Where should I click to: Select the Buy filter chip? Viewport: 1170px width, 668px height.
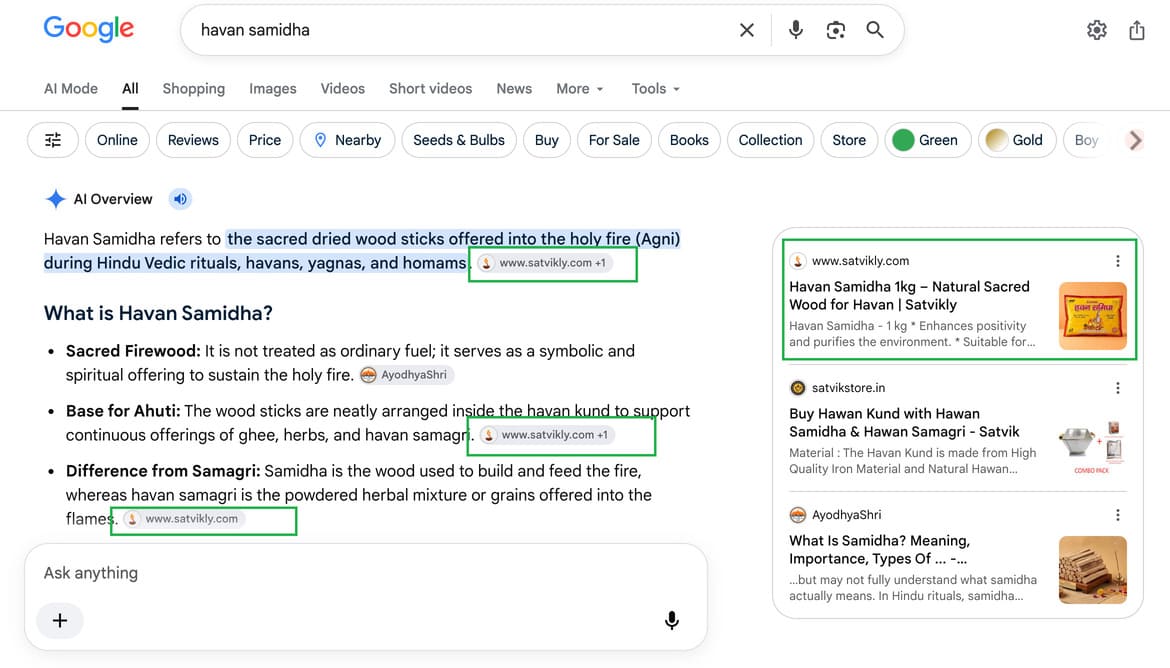tap(546, 140)
